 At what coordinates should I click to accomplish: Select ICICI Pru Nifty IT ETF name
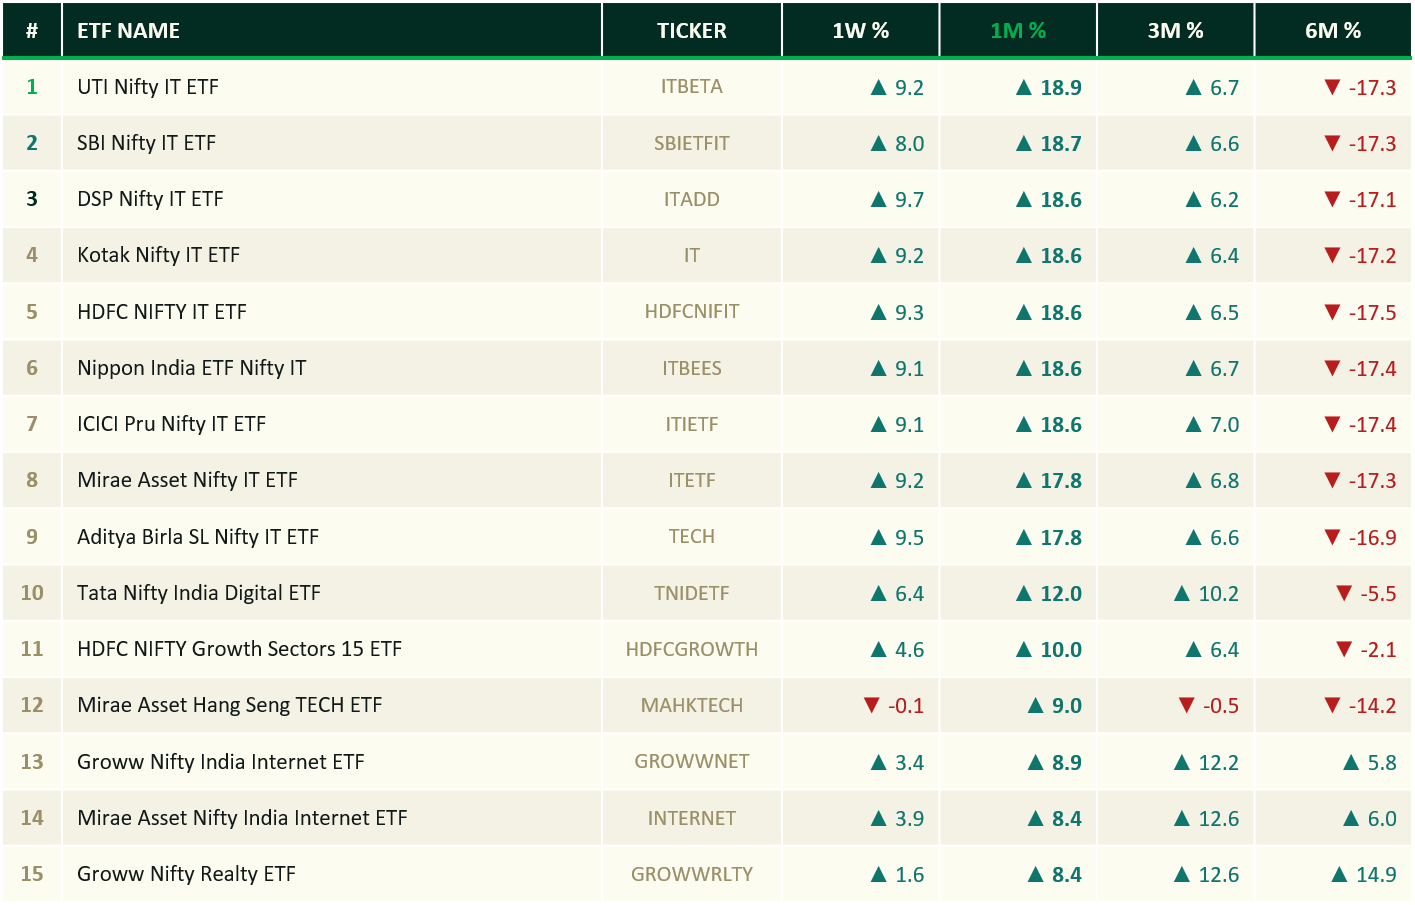pyautogui.click(x=172, y=424)
